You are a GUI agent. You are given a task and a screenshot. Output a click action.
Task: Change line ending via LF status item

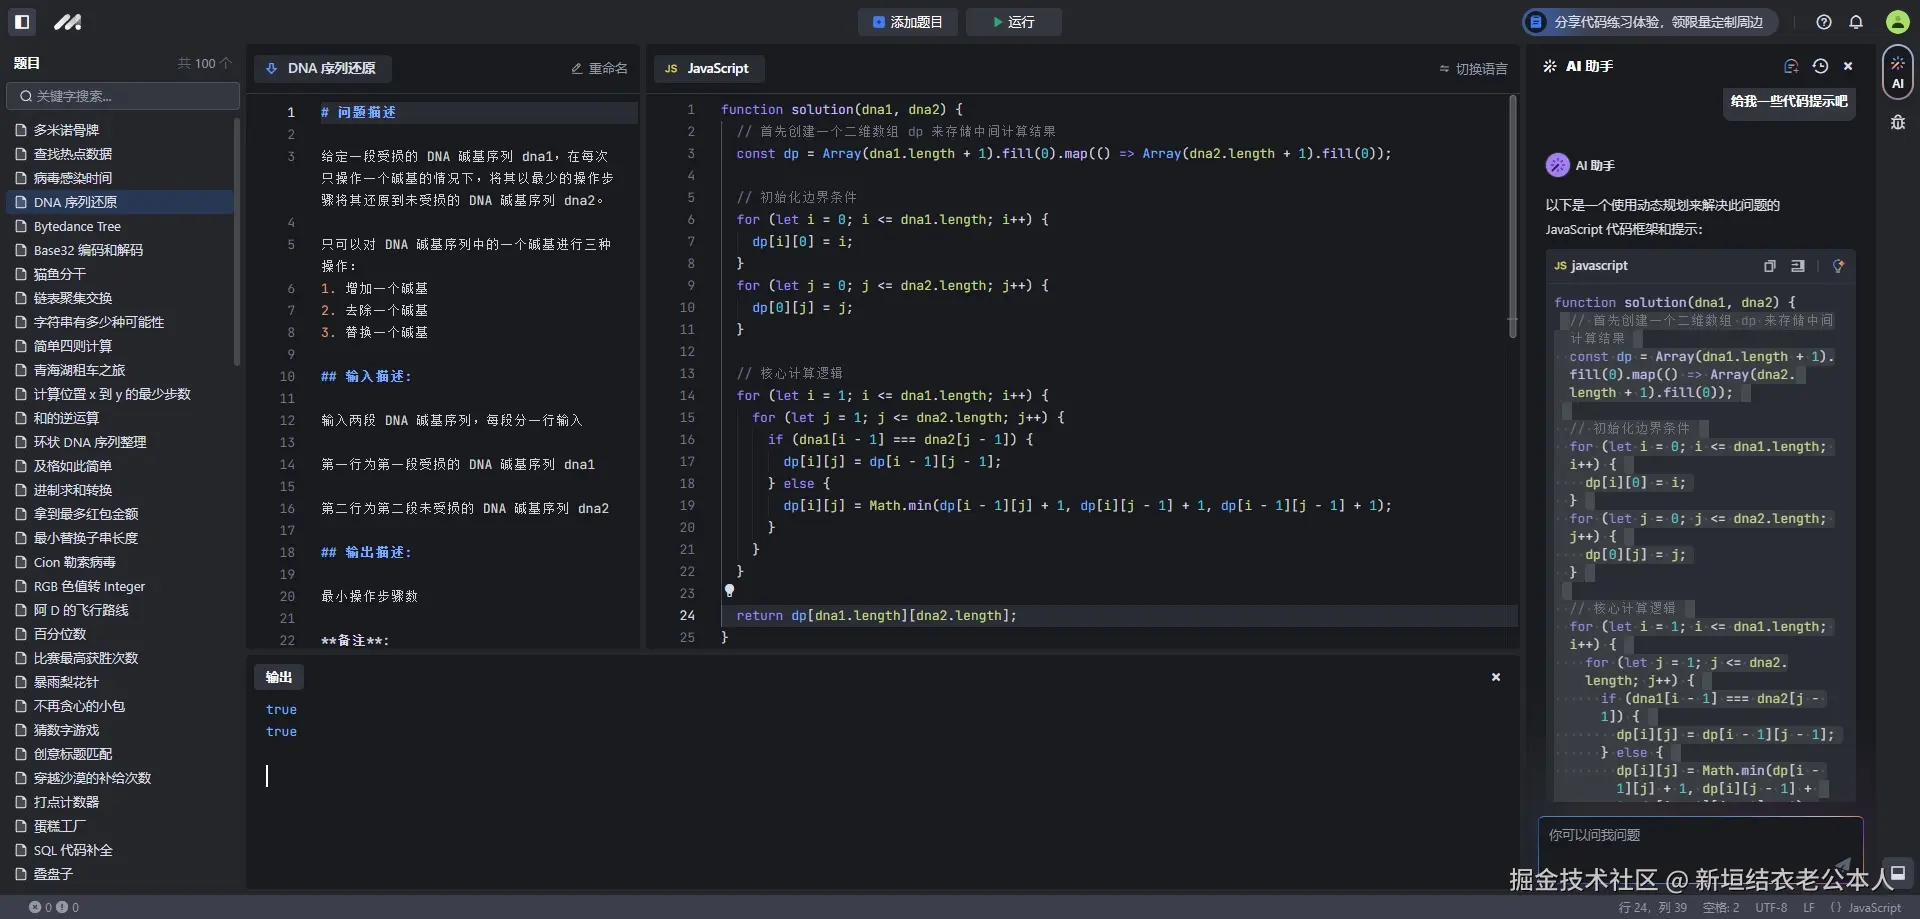1809,907
